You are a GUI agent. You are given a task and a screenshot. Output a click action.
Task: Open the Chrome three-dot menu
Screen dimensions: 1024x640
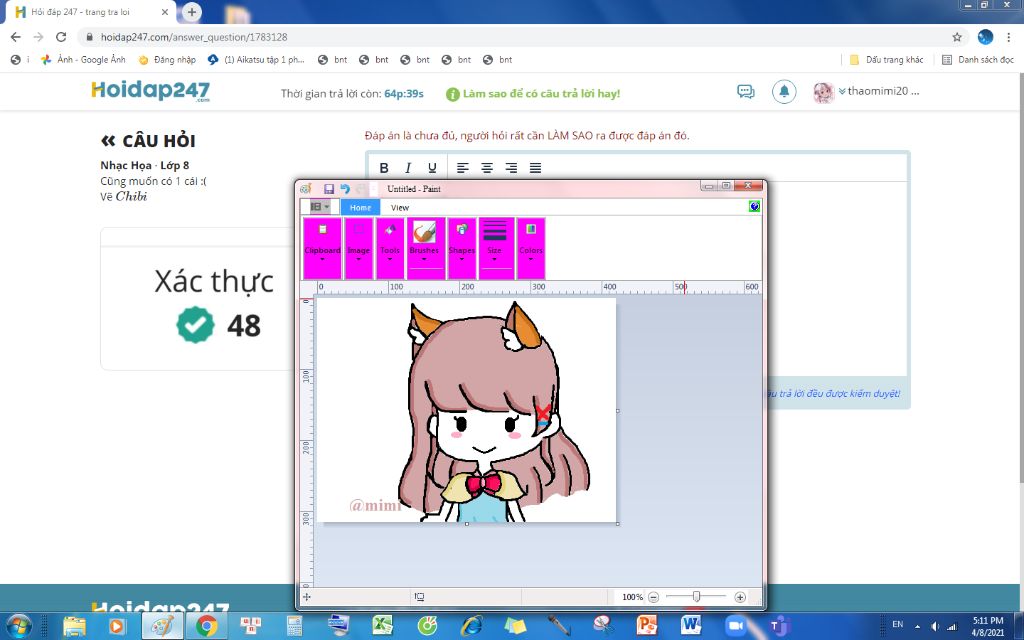tap(1009, 37)
